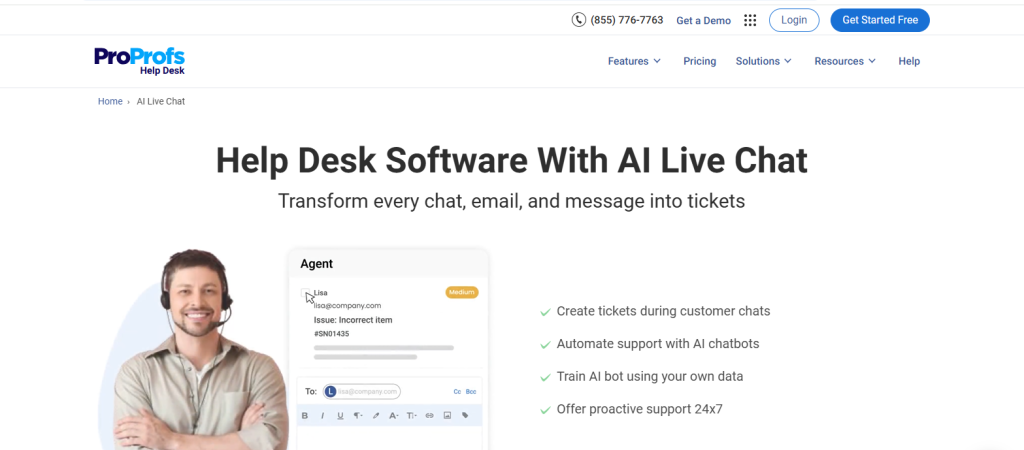Image resolution: width=1024 pixels, height=450 pixels.
Task: Click the Home breadcrumb link
Action: pos(110,101)
